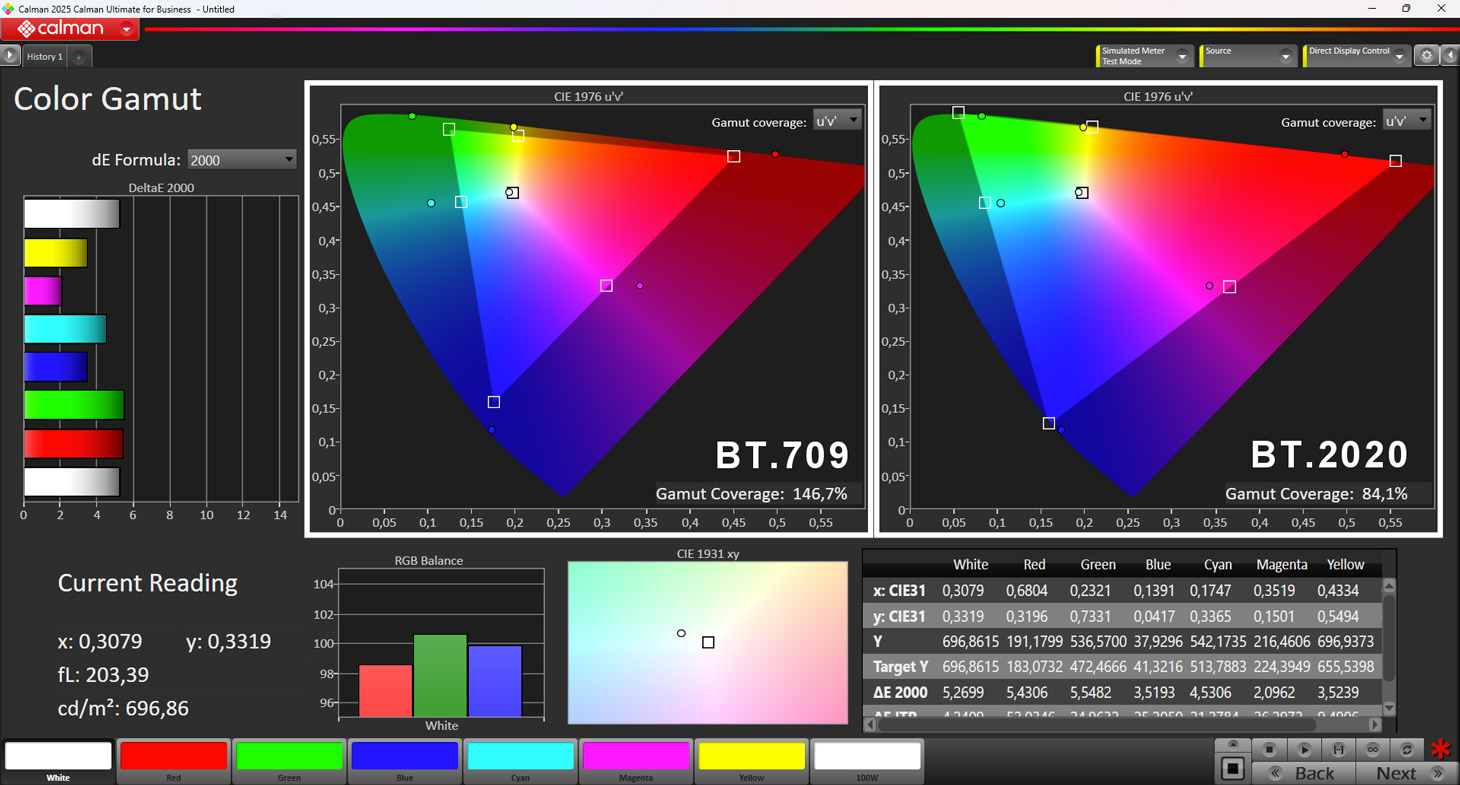
Task: Click the Back button
Action: 1304,773
